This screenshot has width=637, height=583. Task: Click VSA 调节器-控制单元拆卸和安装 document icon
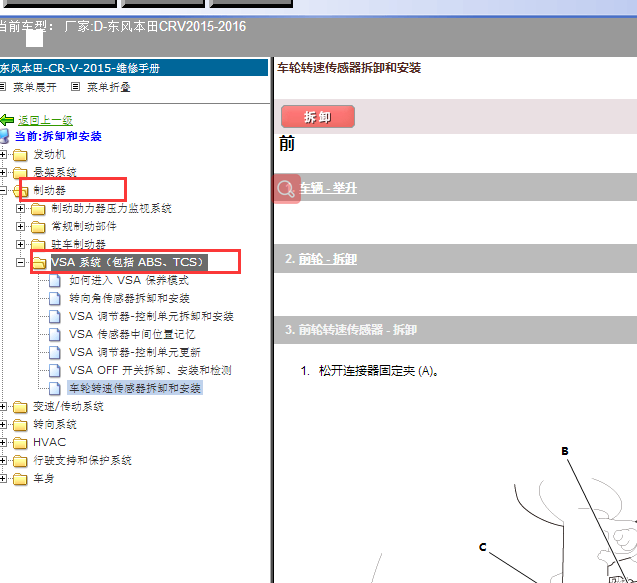tap(55, 316)
